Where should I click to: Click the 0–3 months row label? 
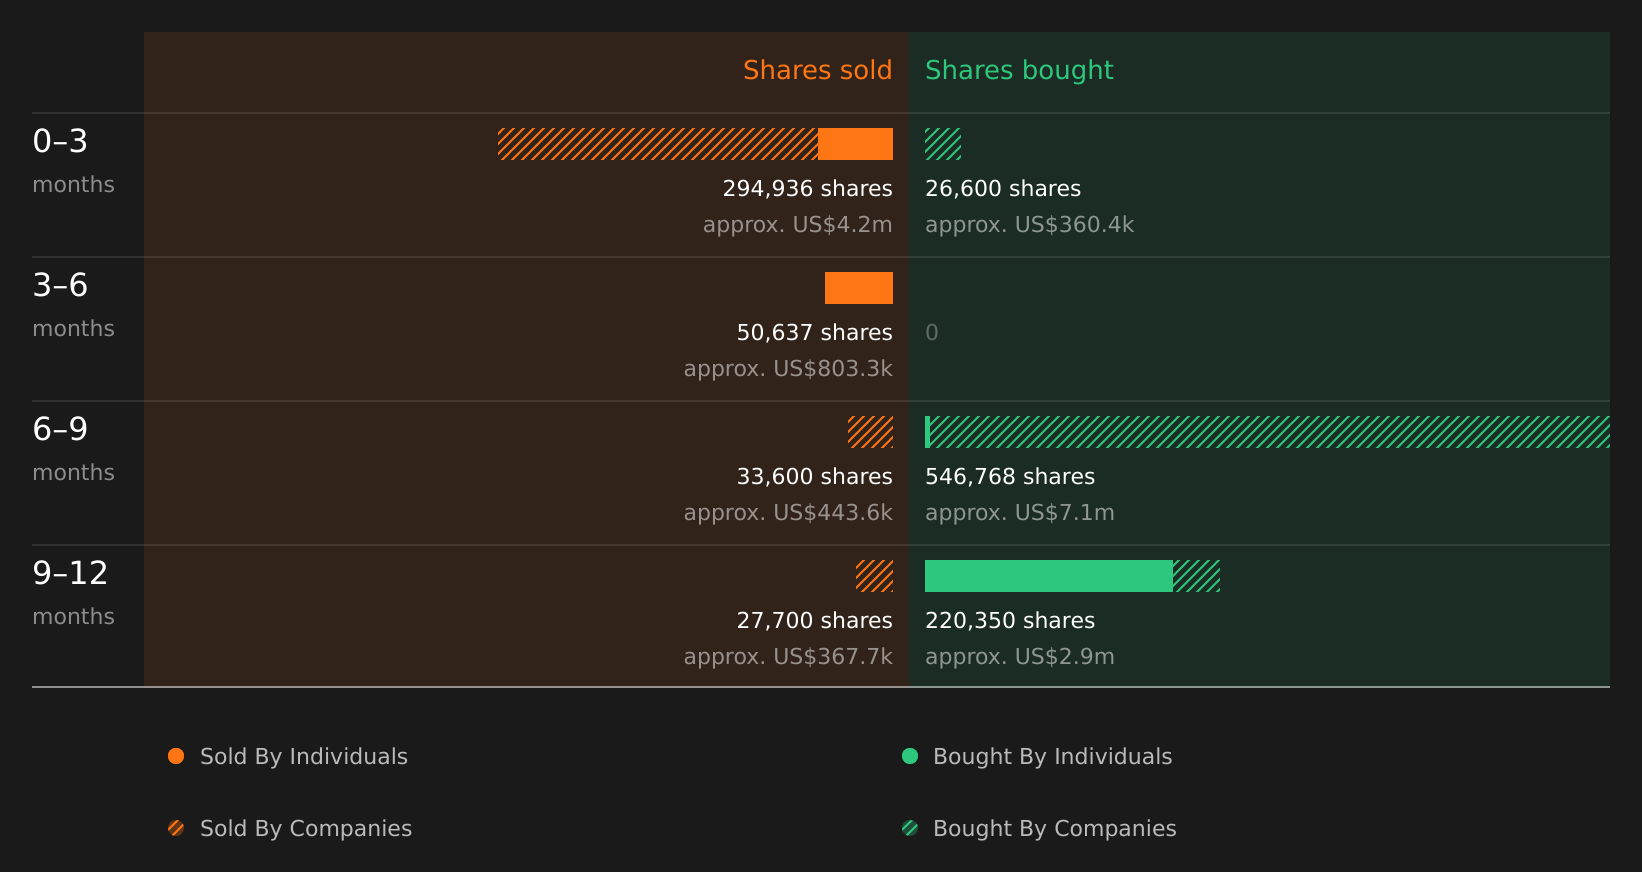(73, 161)
